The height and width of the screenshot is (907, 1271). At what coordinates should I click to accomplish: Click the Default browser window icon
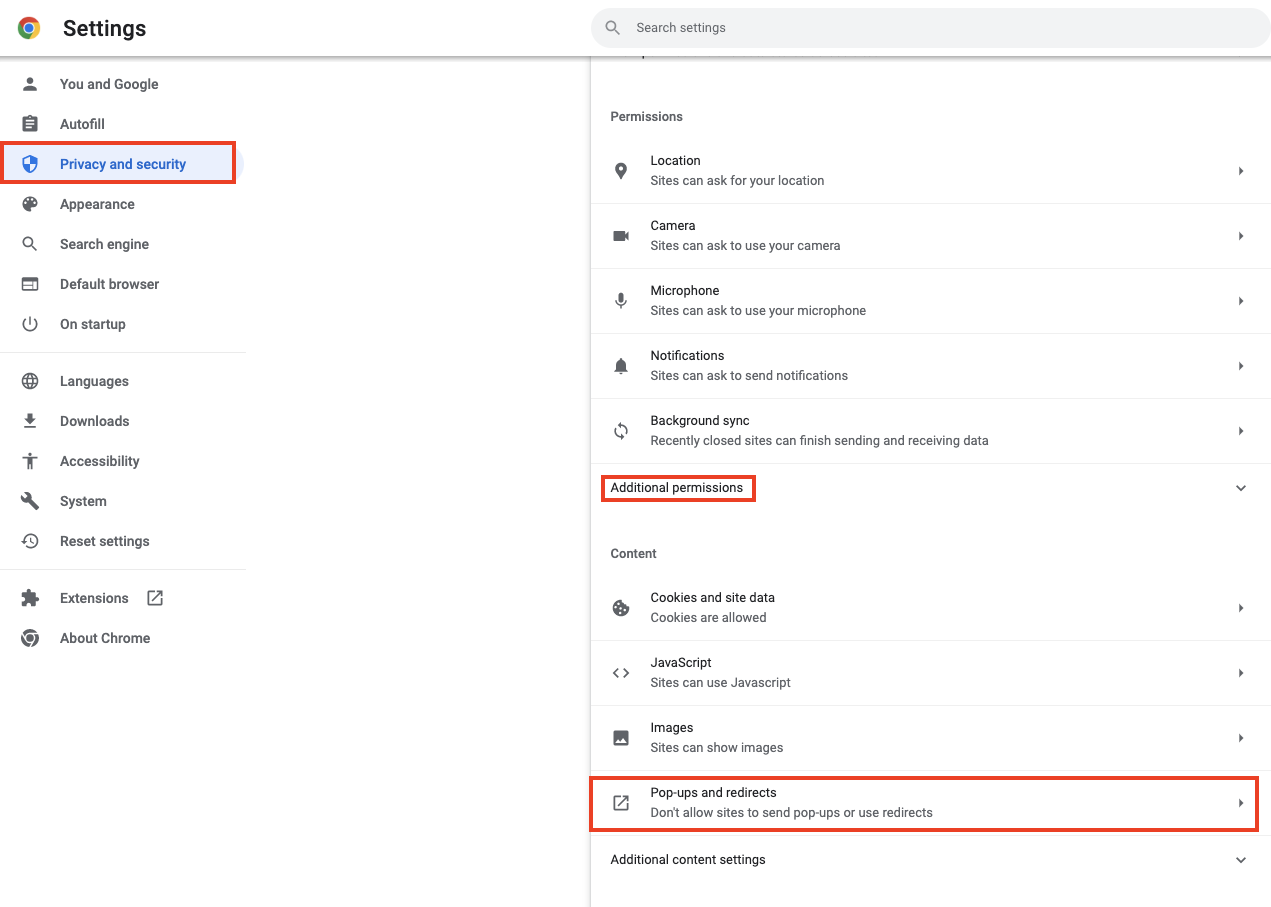tap(30, 284)
